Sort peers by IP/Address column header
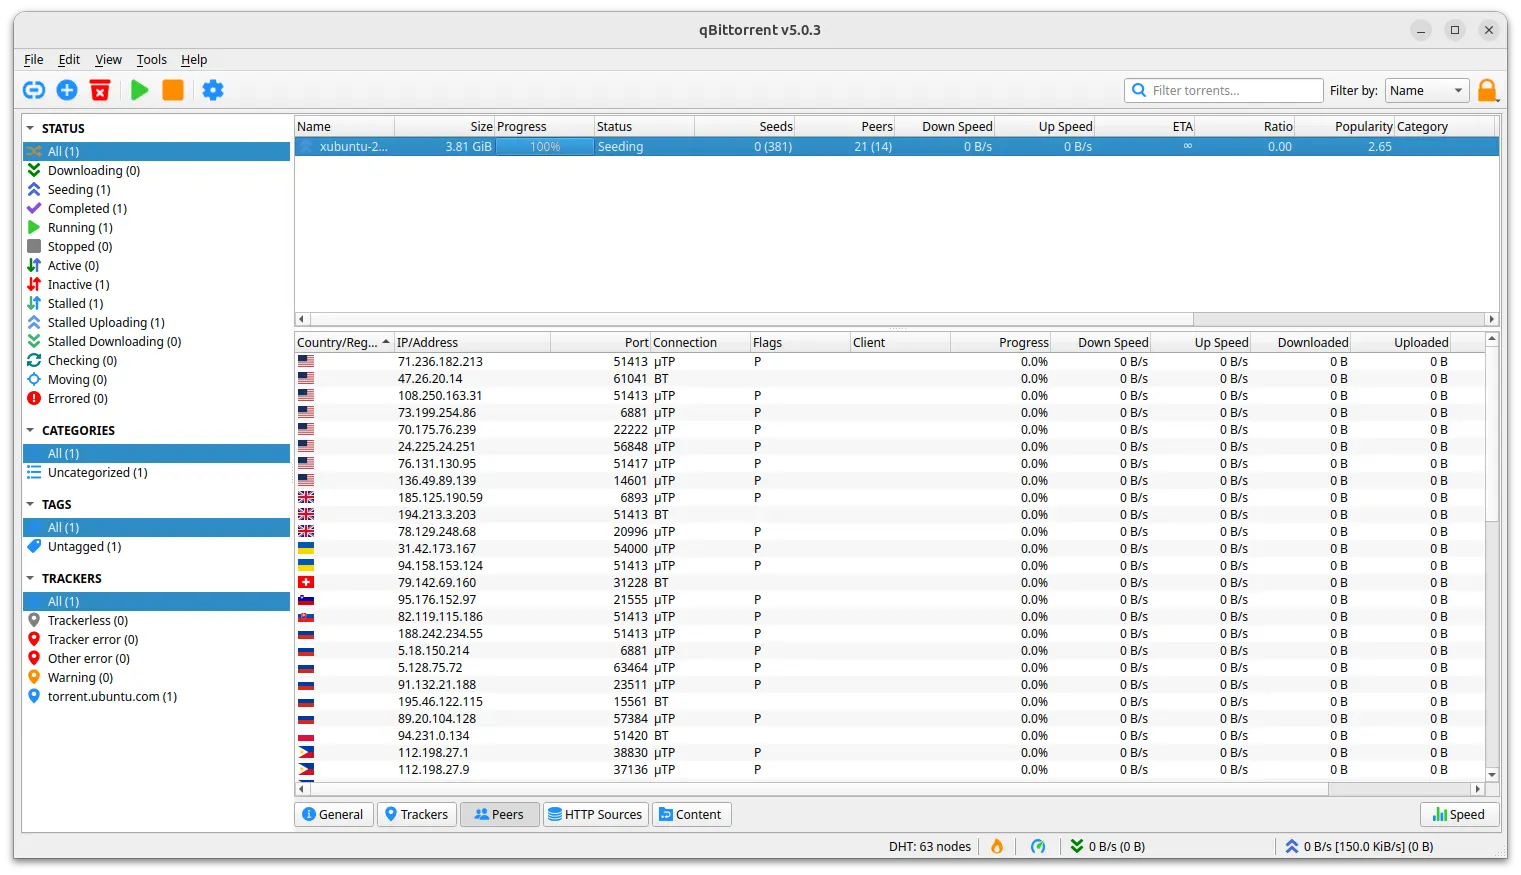Viewport: 1521px width, 875px height. (x=472, y=343)
